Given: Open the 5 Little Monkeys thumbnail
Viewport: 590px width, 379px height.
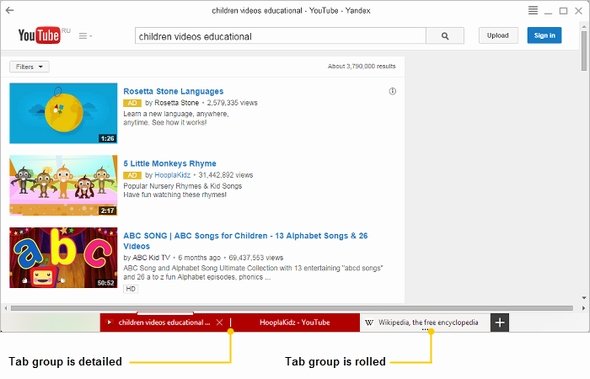Looking at the screenshot, I should tap(63, 185).
